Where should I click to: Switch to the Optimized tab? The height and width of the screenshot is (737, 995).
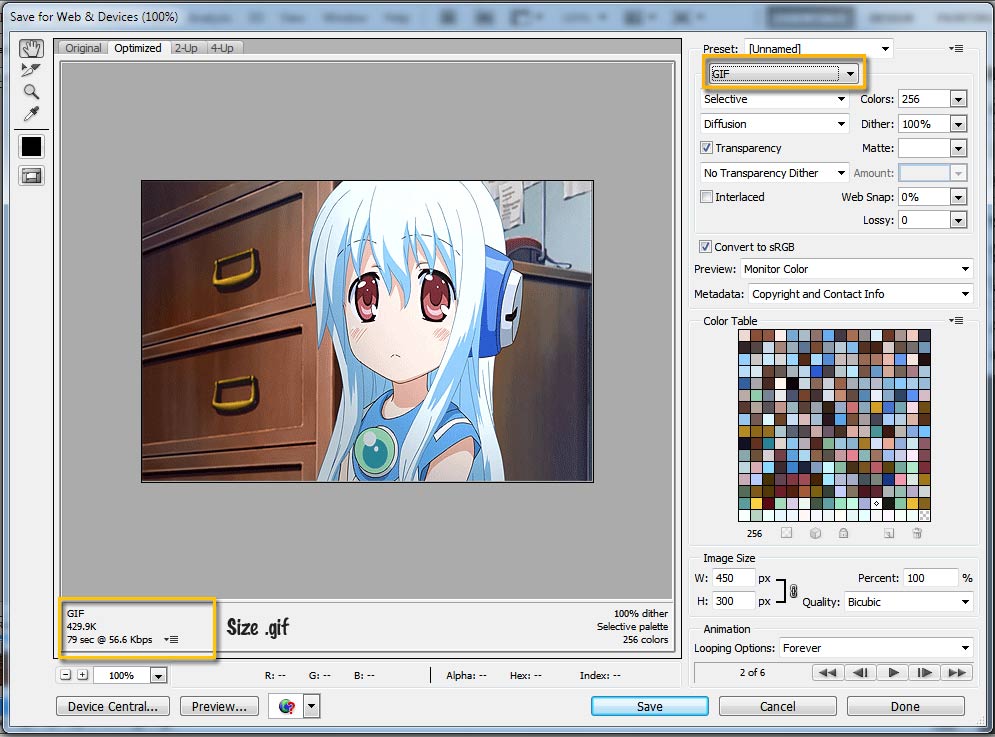pos(138,48)
